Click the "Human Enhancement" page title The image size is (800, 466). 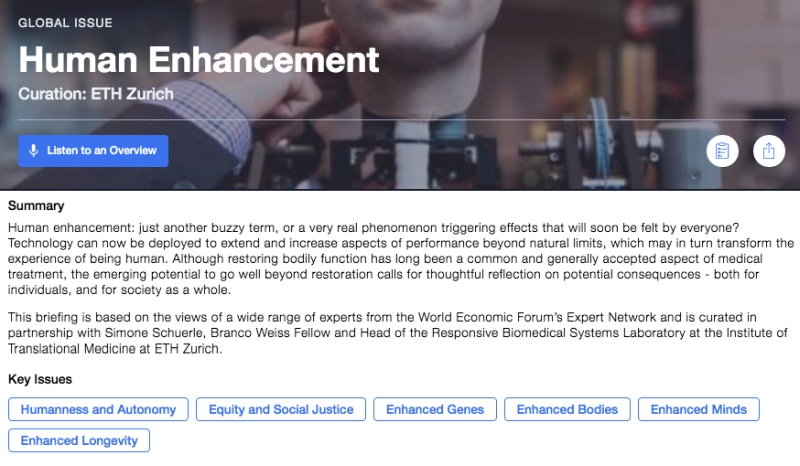(x=199, y=59)
